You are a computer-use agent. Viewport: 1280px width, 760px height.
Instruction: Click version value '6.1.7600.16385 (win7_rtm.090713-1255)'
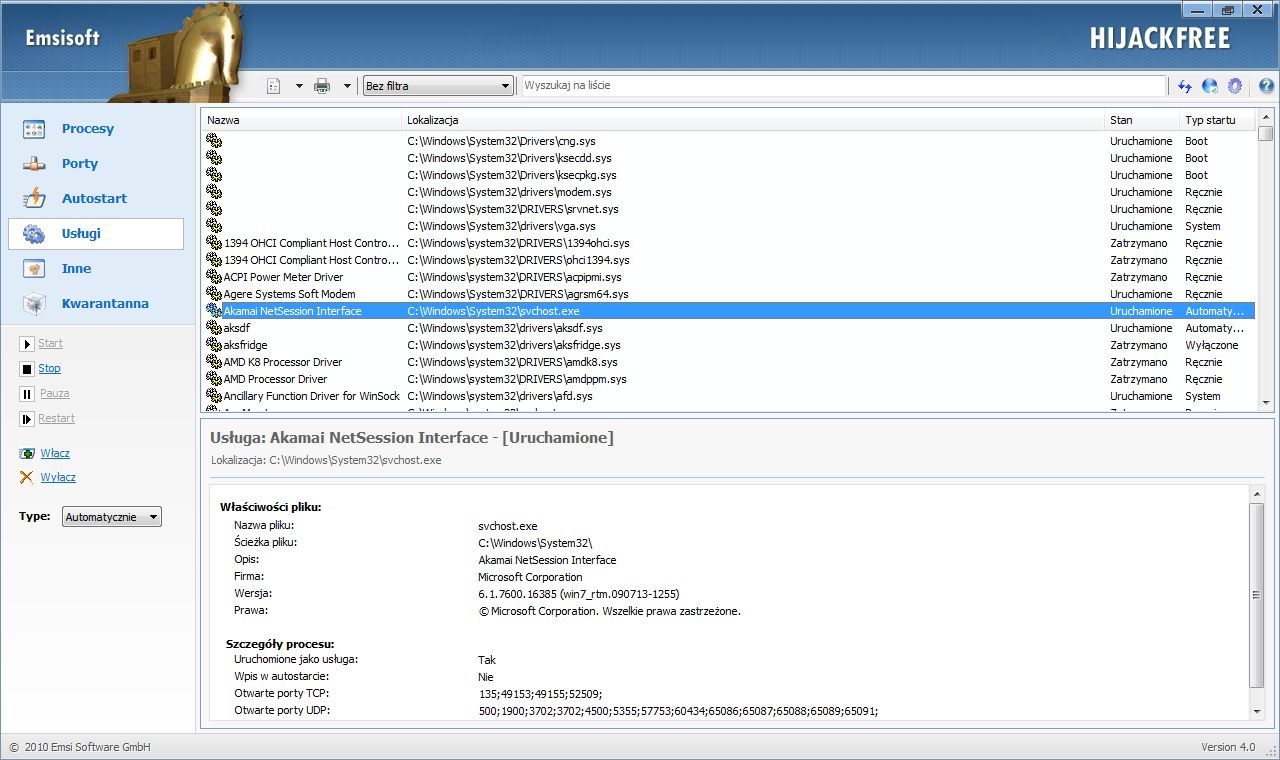(579, 594)
